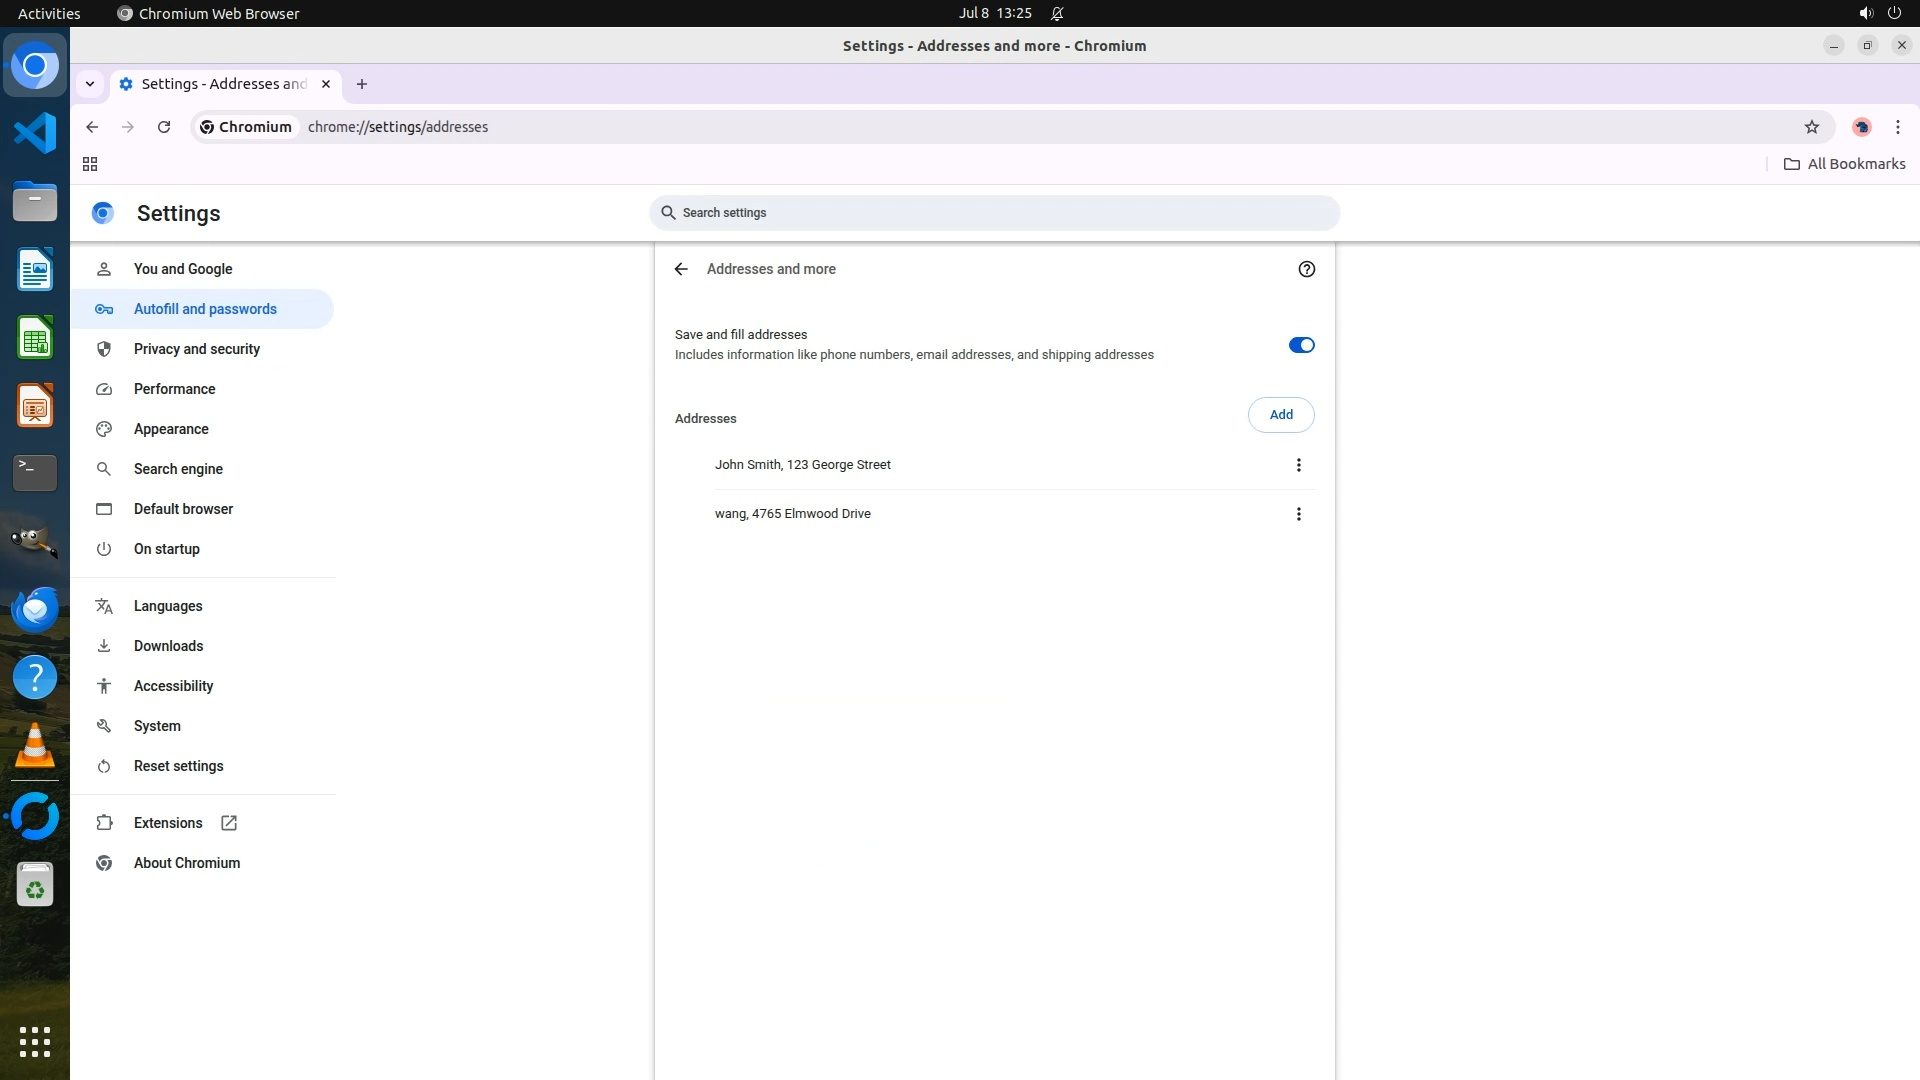Bookmark this page with the star icon
1920x1080 pixels.
(1811, 127)
